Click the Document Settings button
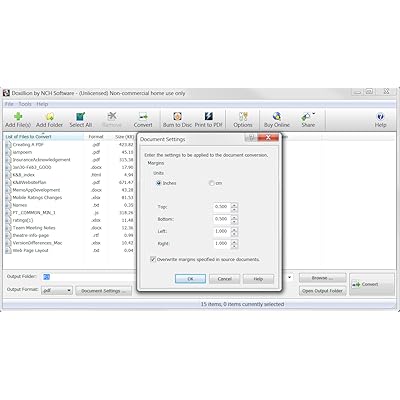This screenshot has height=400, width=400. tap(104, 291)
